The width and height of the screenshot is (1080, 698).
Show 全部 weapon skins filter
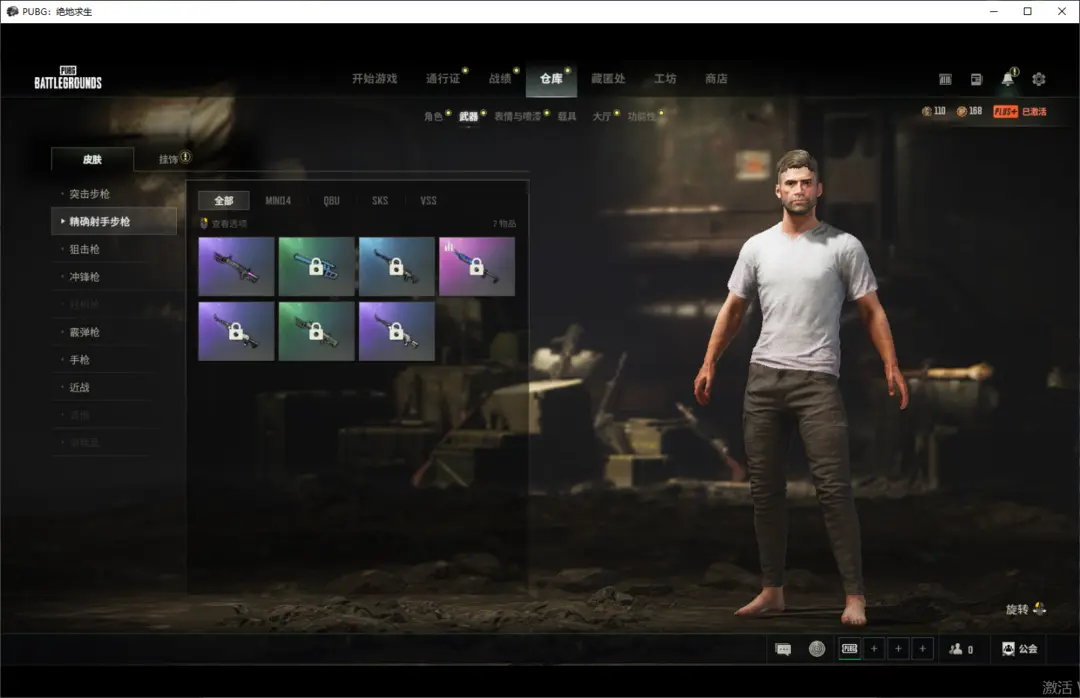pos(224,201)
